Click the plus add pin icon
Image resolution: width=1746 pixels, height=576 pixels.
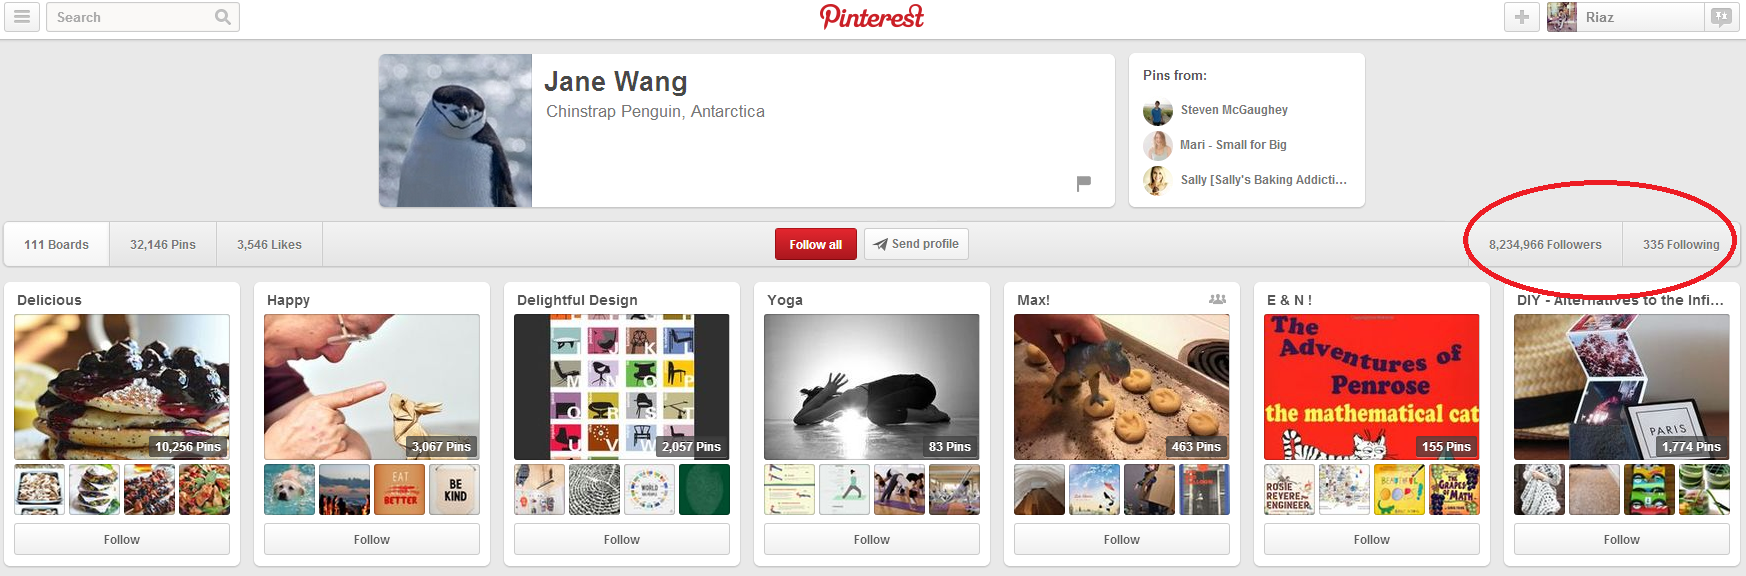[1521, 17]
